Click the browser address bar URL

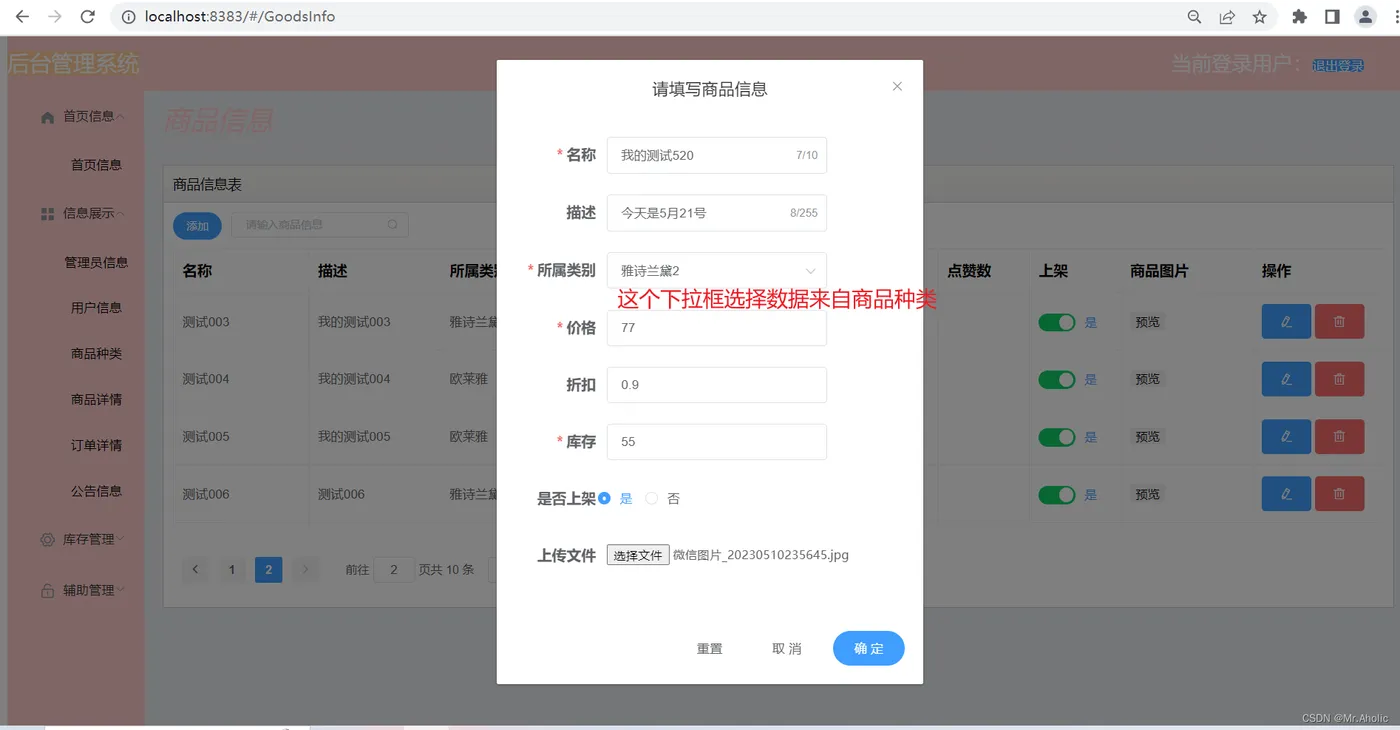pos(240,17)
